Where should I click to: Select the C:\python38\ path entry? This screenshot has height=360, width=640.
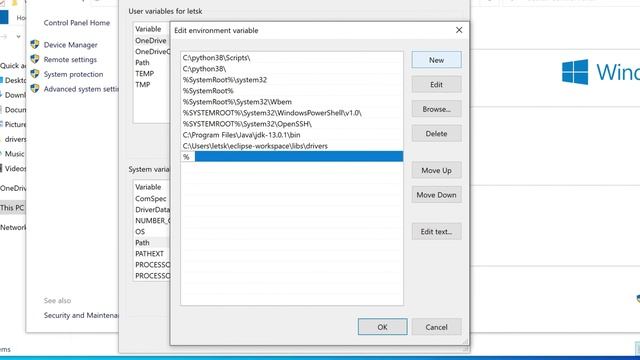pos(291,69)
